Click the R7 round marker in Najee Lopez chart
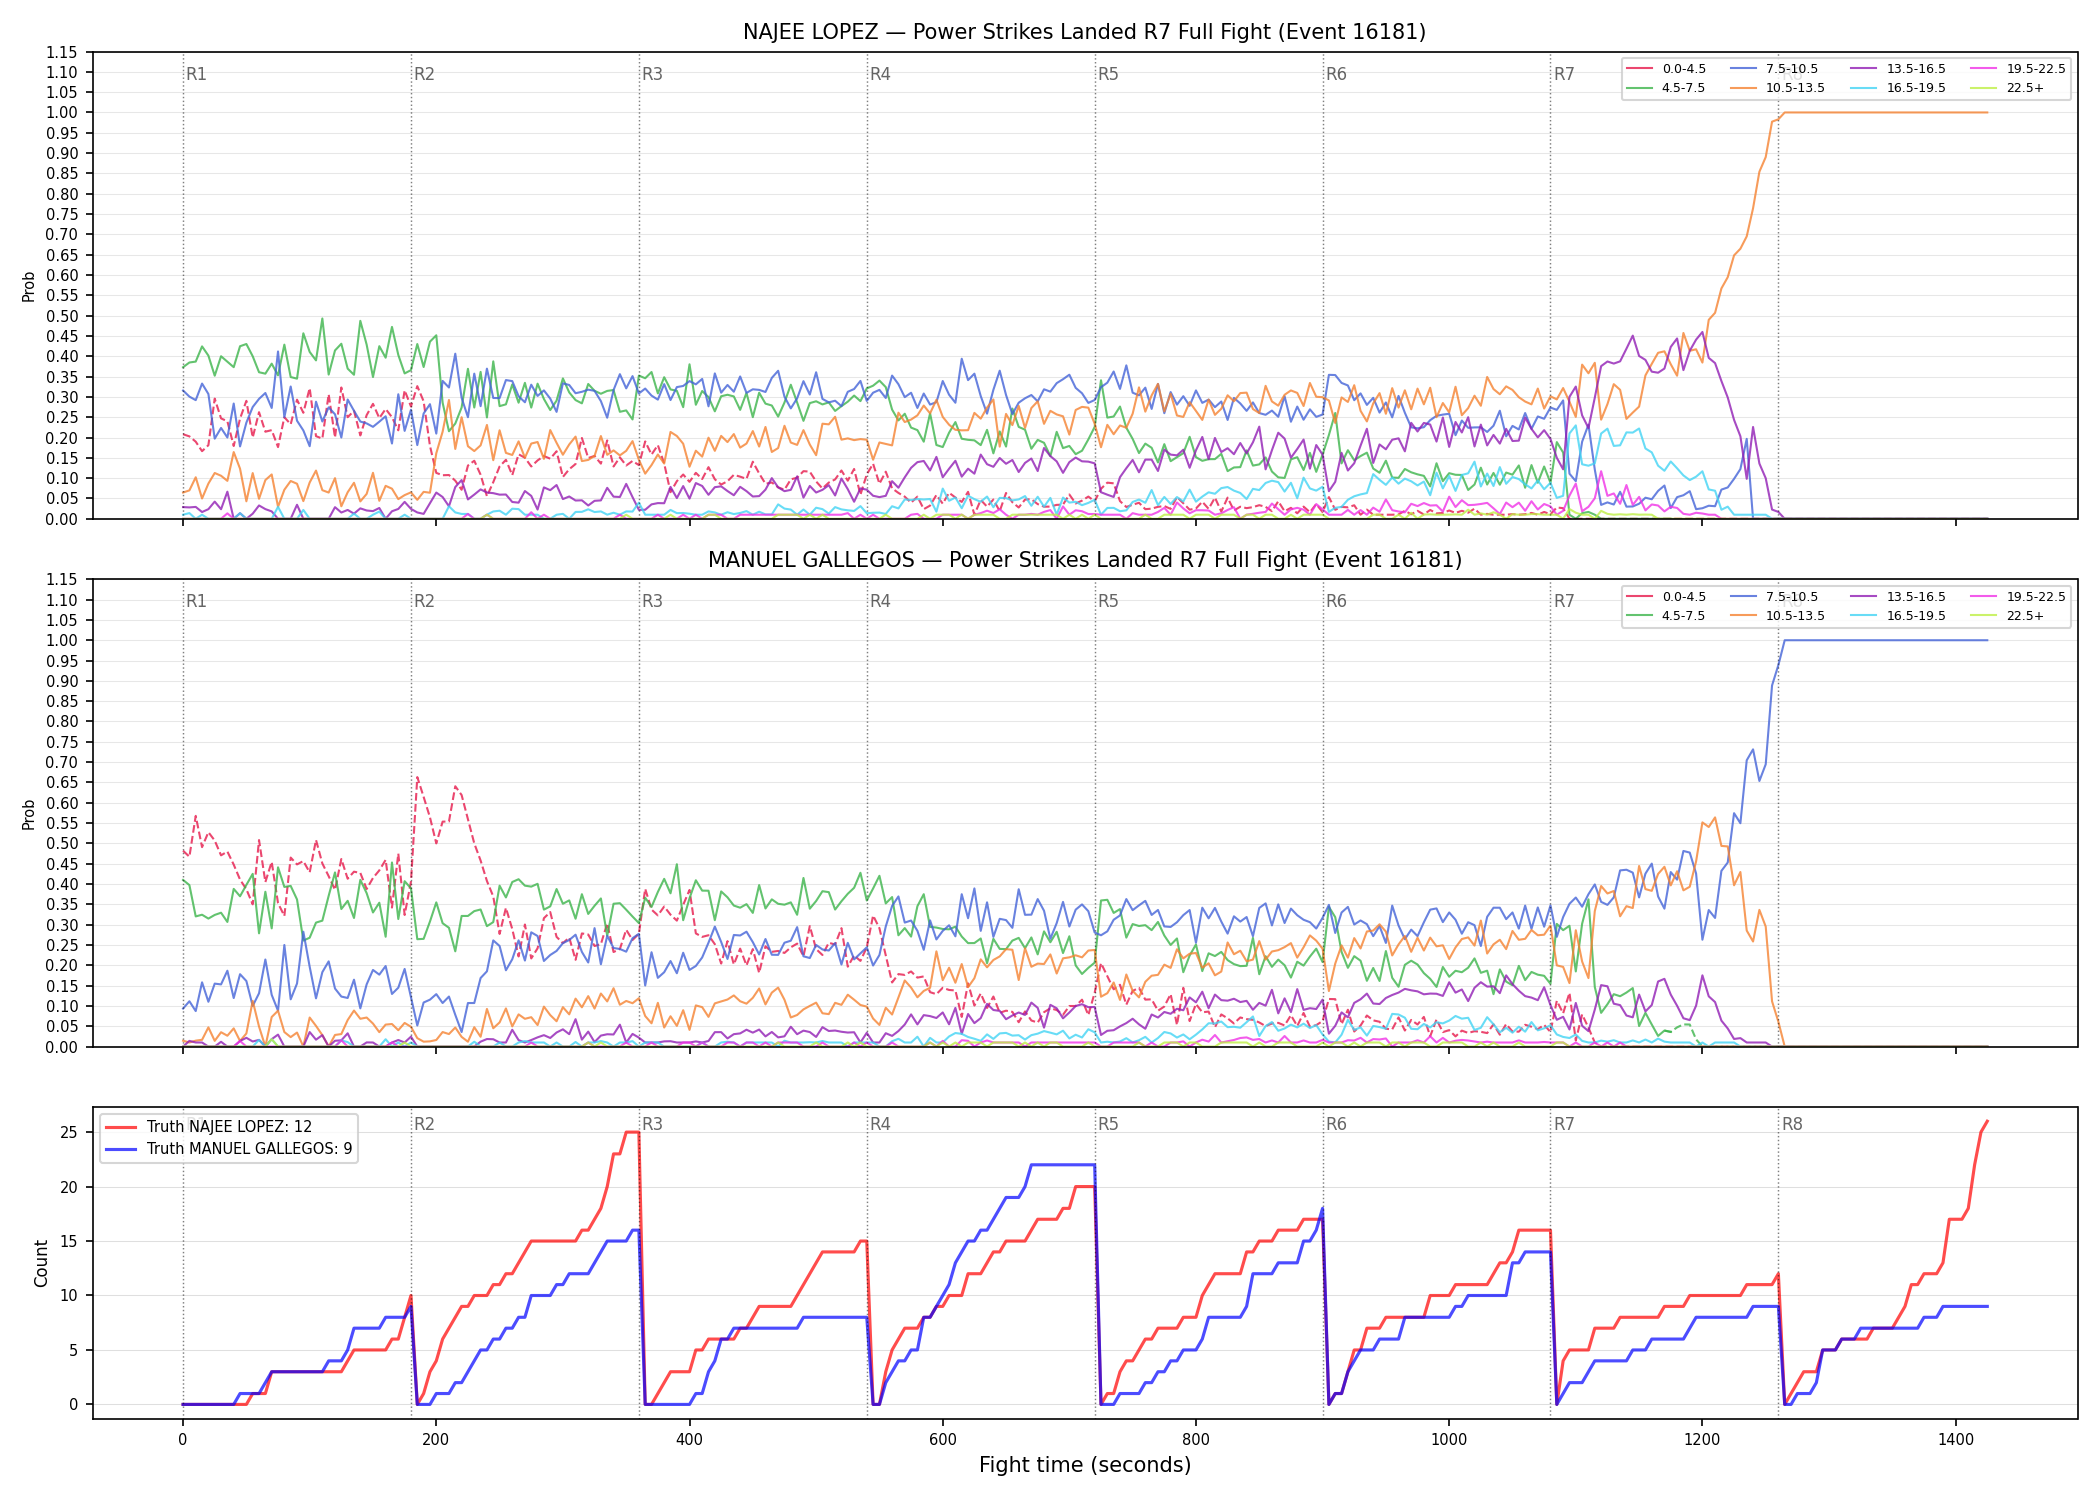Screen dimensions: 2100x1500 coord(1564,74)
